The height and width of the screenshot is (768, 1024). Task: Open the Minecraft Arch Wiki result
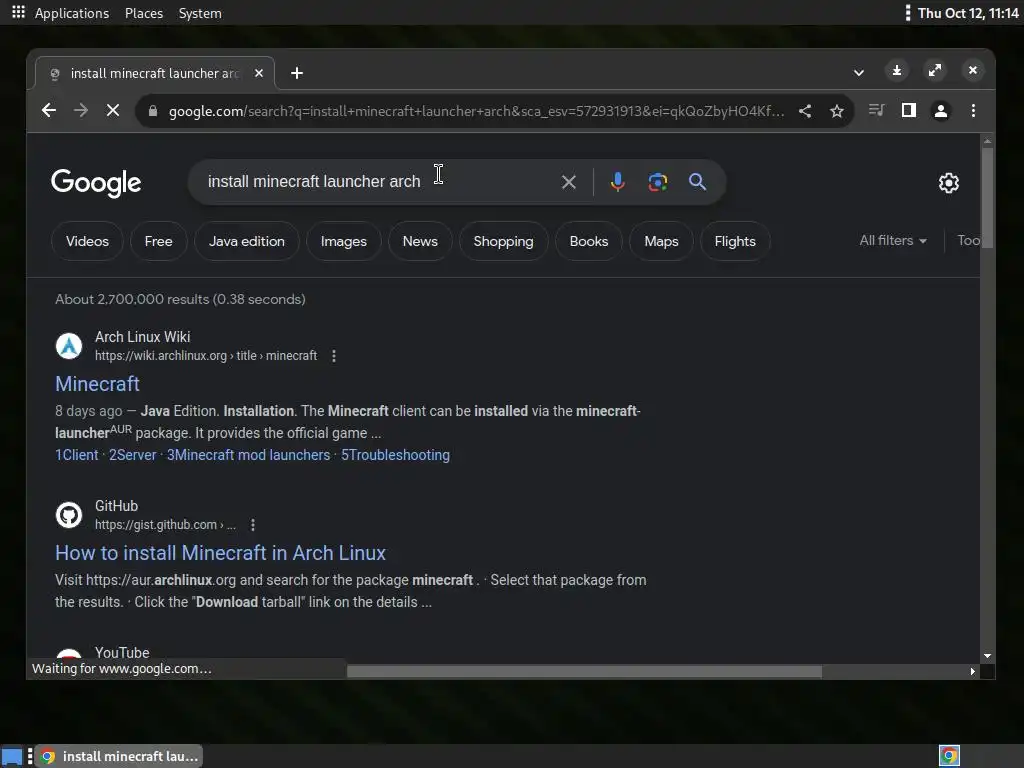pyautogui.click(x=97, y=384)
